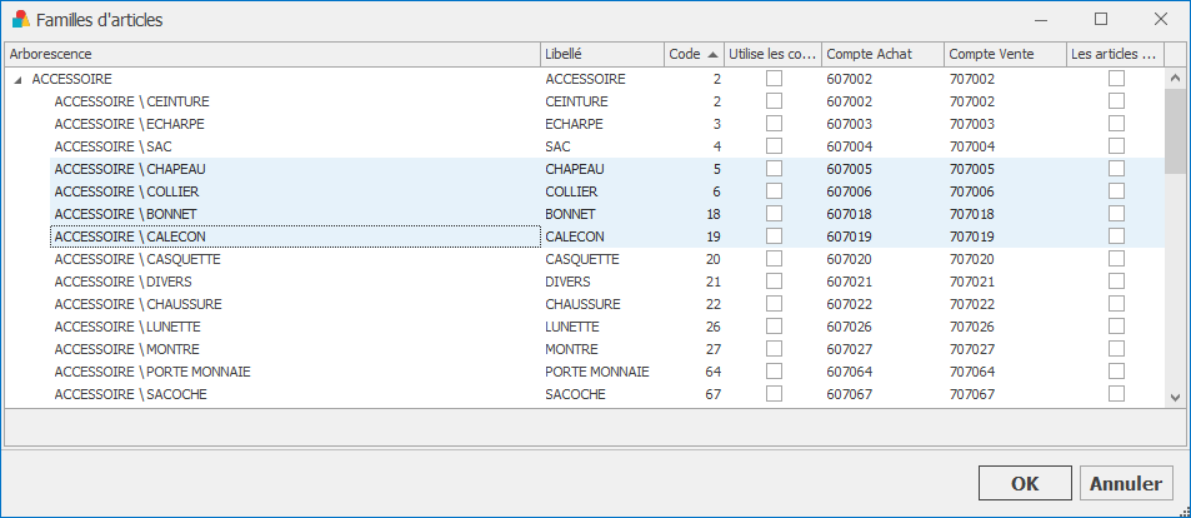The image size is (1191, 518).
Task: Click the Annuler button
Action: click(x=1126, y=484)
